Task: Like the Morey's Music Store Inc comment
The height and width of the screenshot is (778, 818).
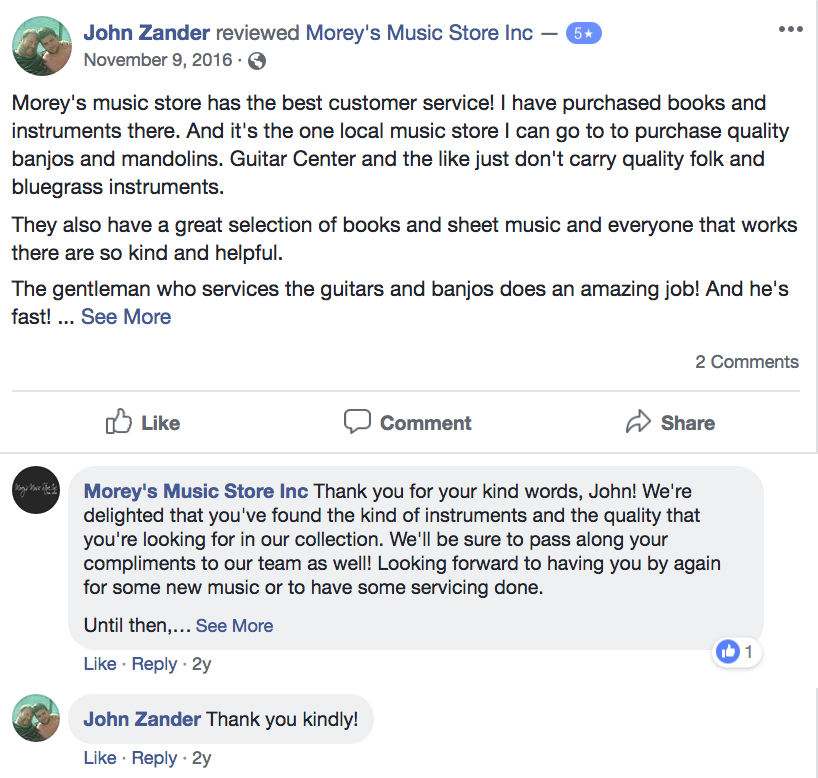Action: click(x=100, y=664)
